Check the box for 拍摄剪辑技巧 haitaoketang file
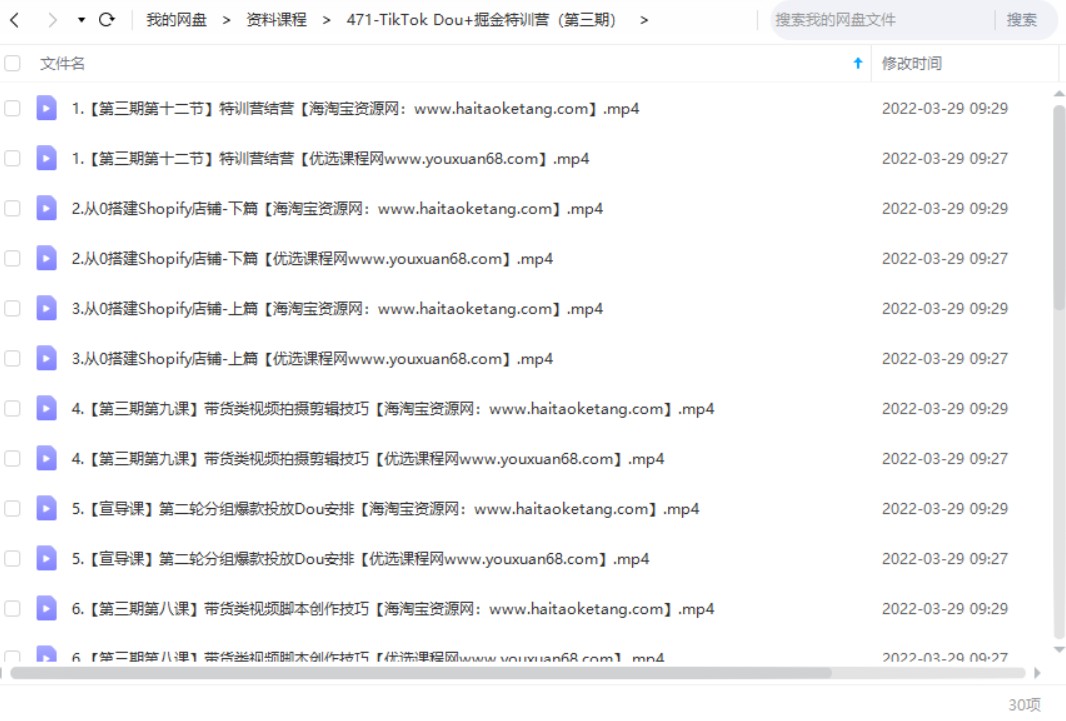The height and width of the screenshot is (721, 1066). click(x=12, y=408)
